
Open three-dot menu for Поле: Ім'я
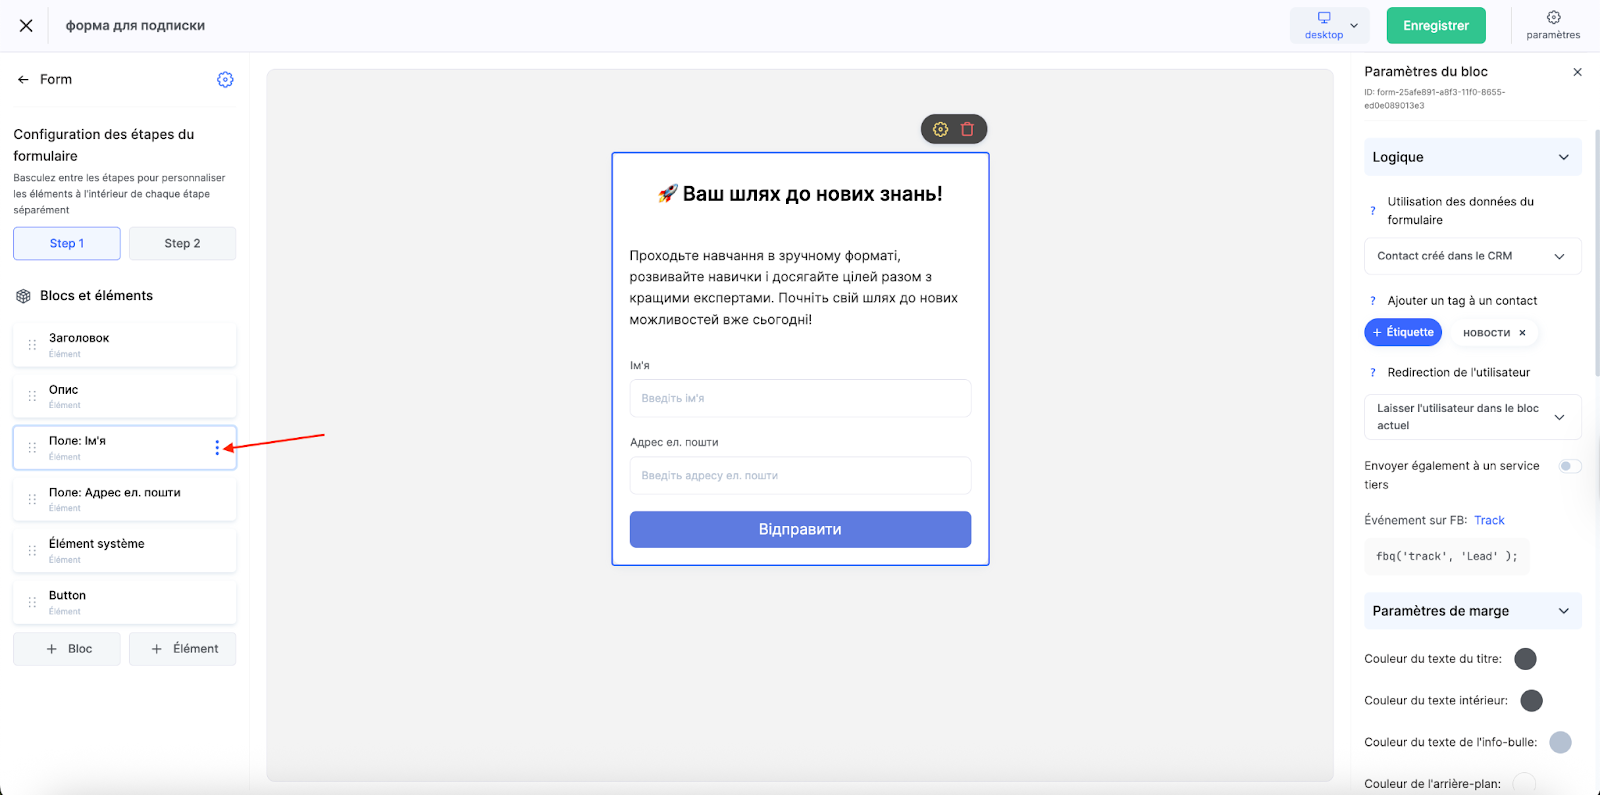tap(217, 448)
